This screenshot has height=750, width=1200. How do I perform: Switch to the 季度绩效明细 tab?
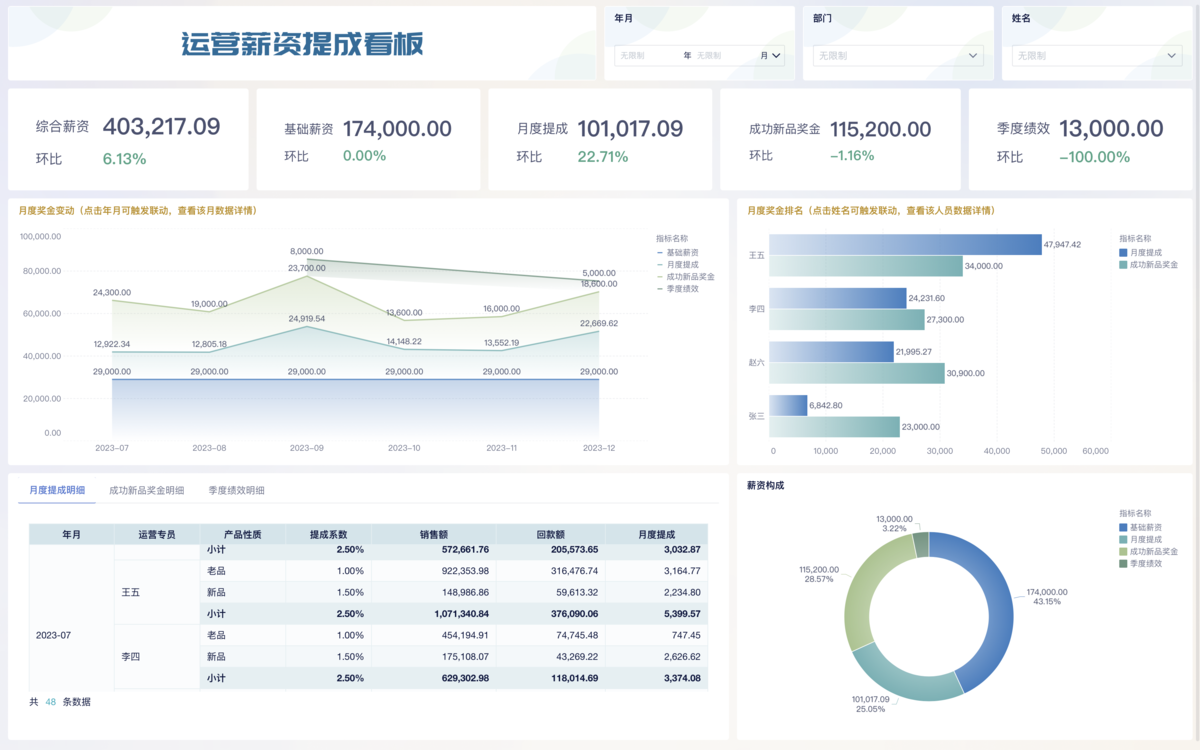coord(236,490)
